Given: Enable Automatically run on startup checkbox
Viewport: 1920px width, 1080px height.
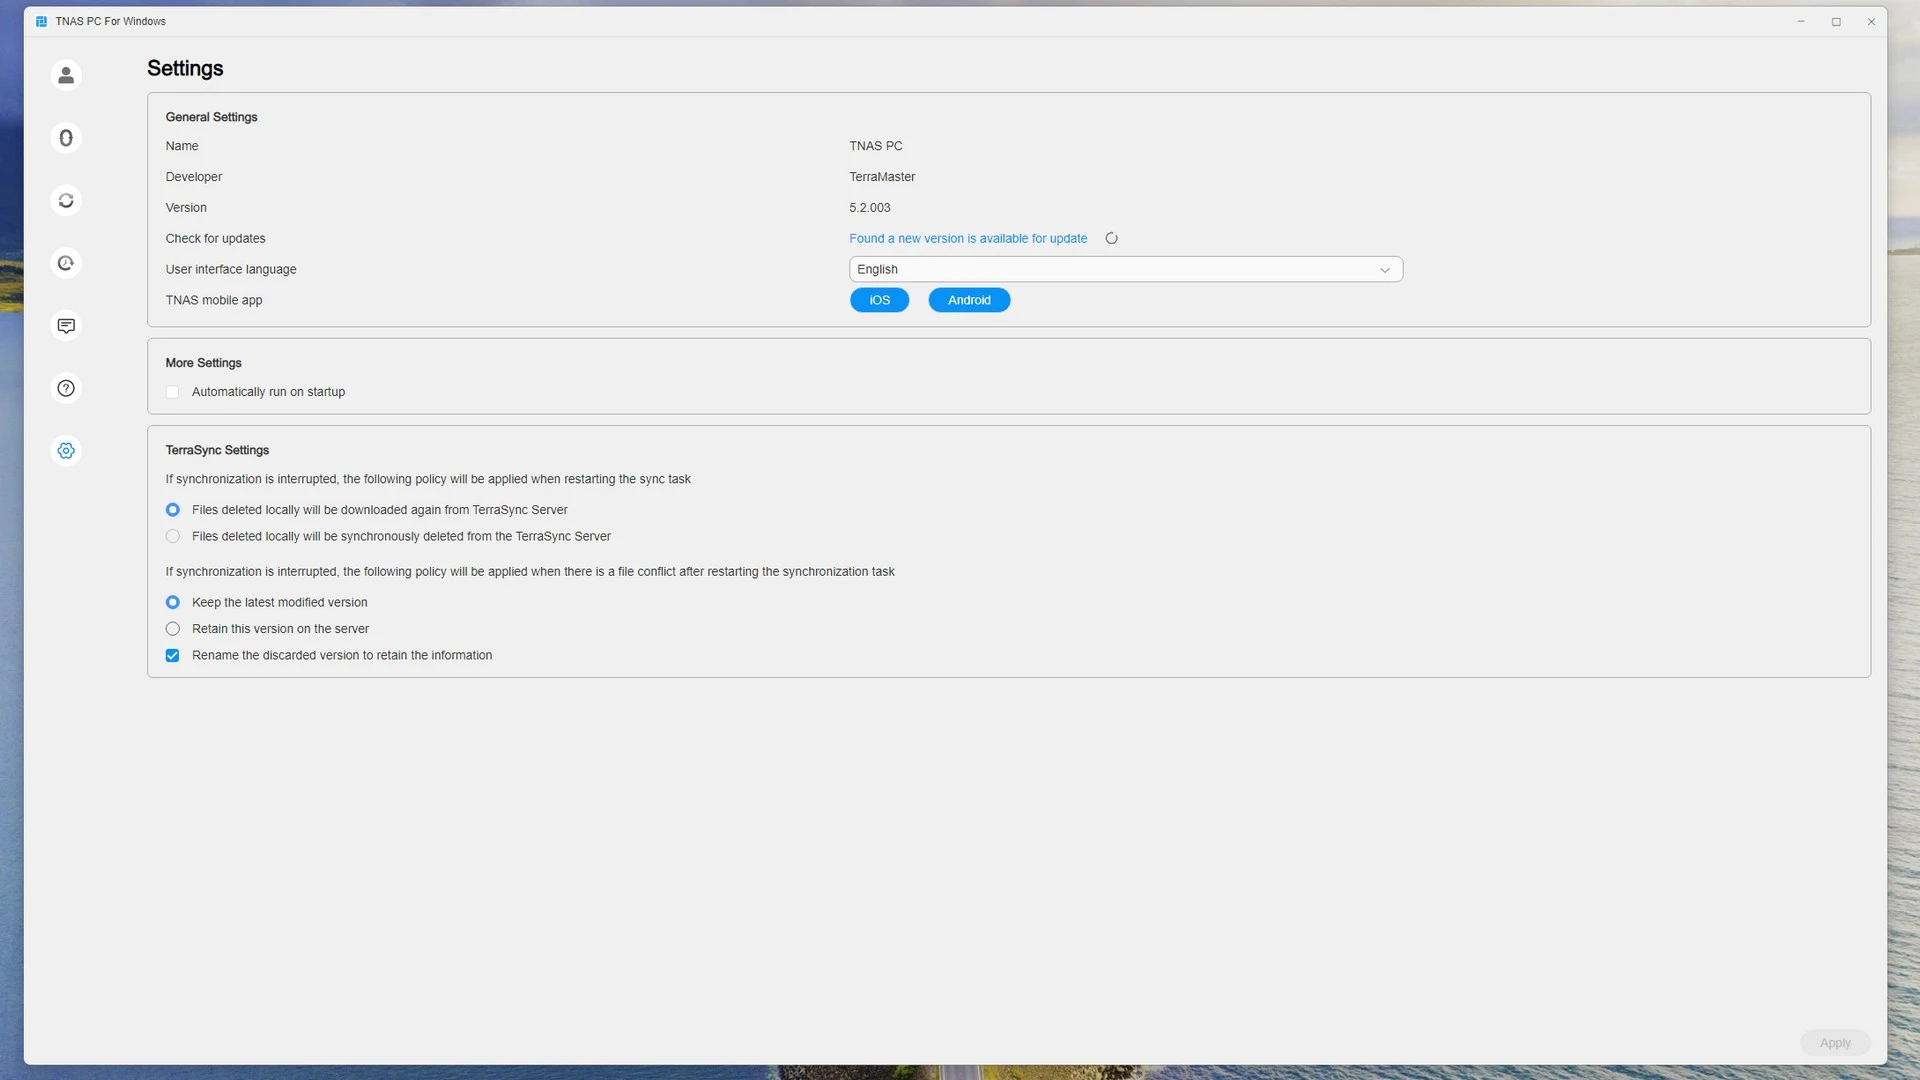Looking at the screenshot, I should (x=173, y=392).
